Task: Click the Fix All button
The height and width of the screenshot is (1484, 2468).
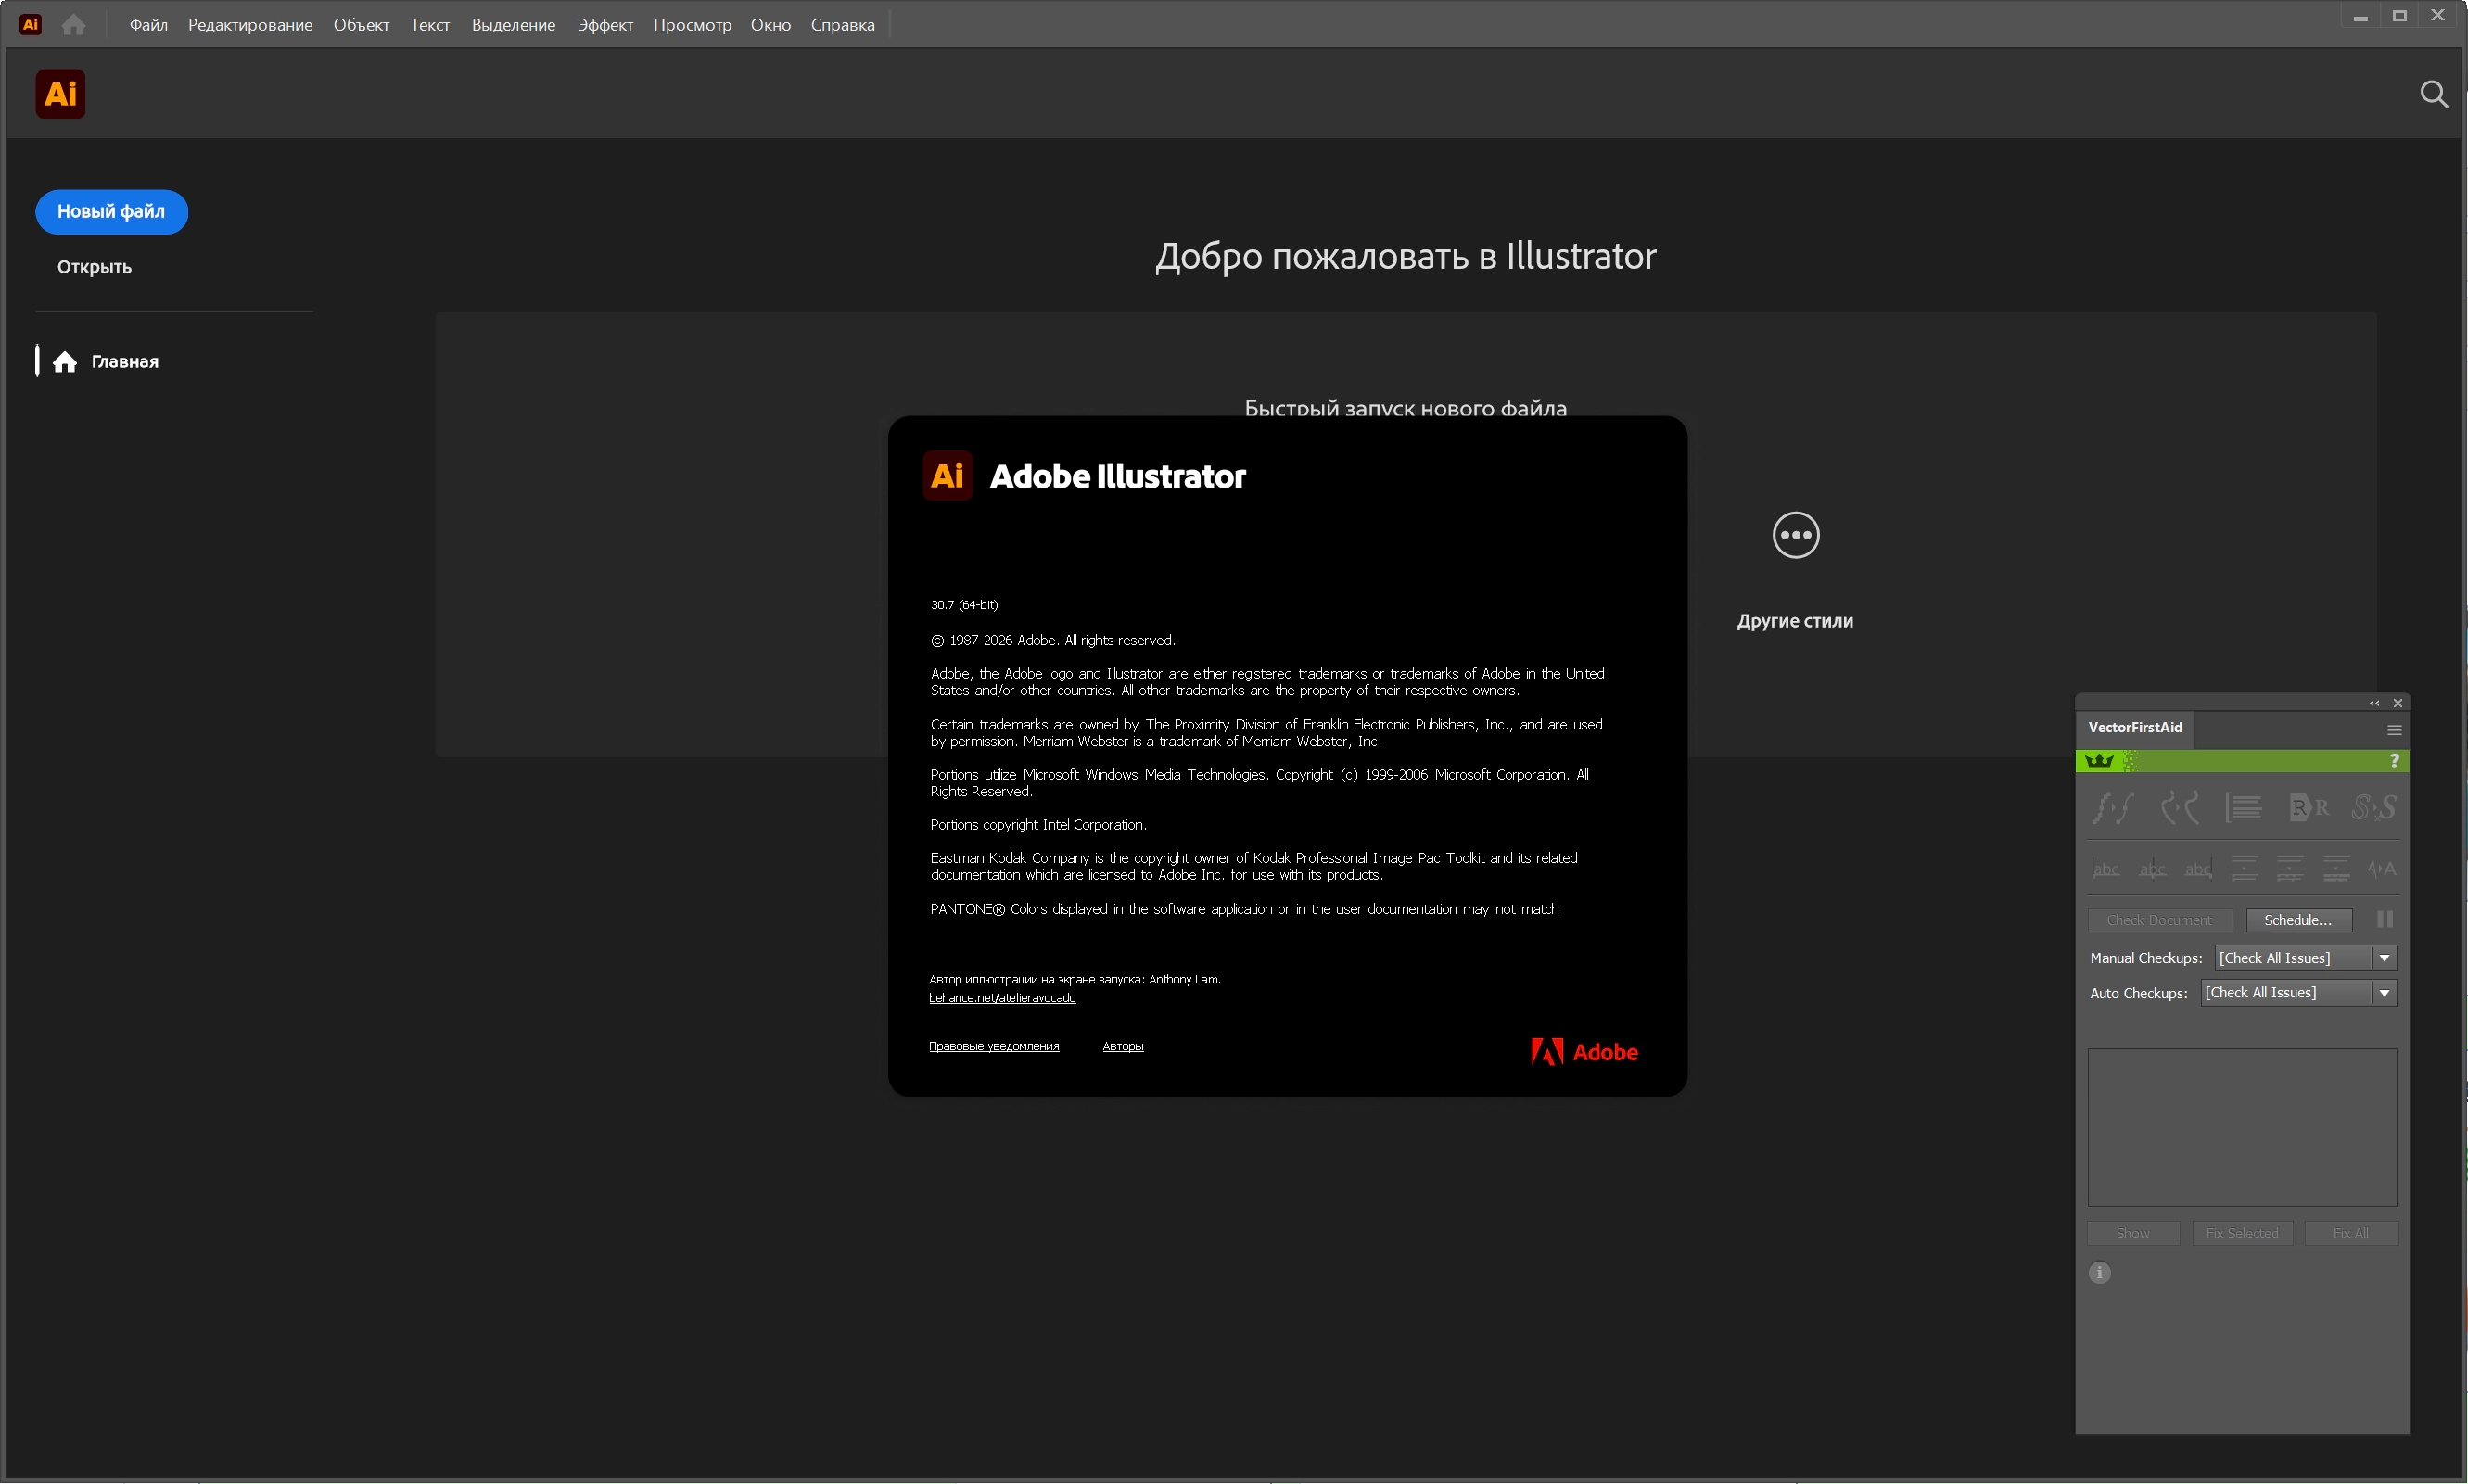Action: pos(2351,1233)
